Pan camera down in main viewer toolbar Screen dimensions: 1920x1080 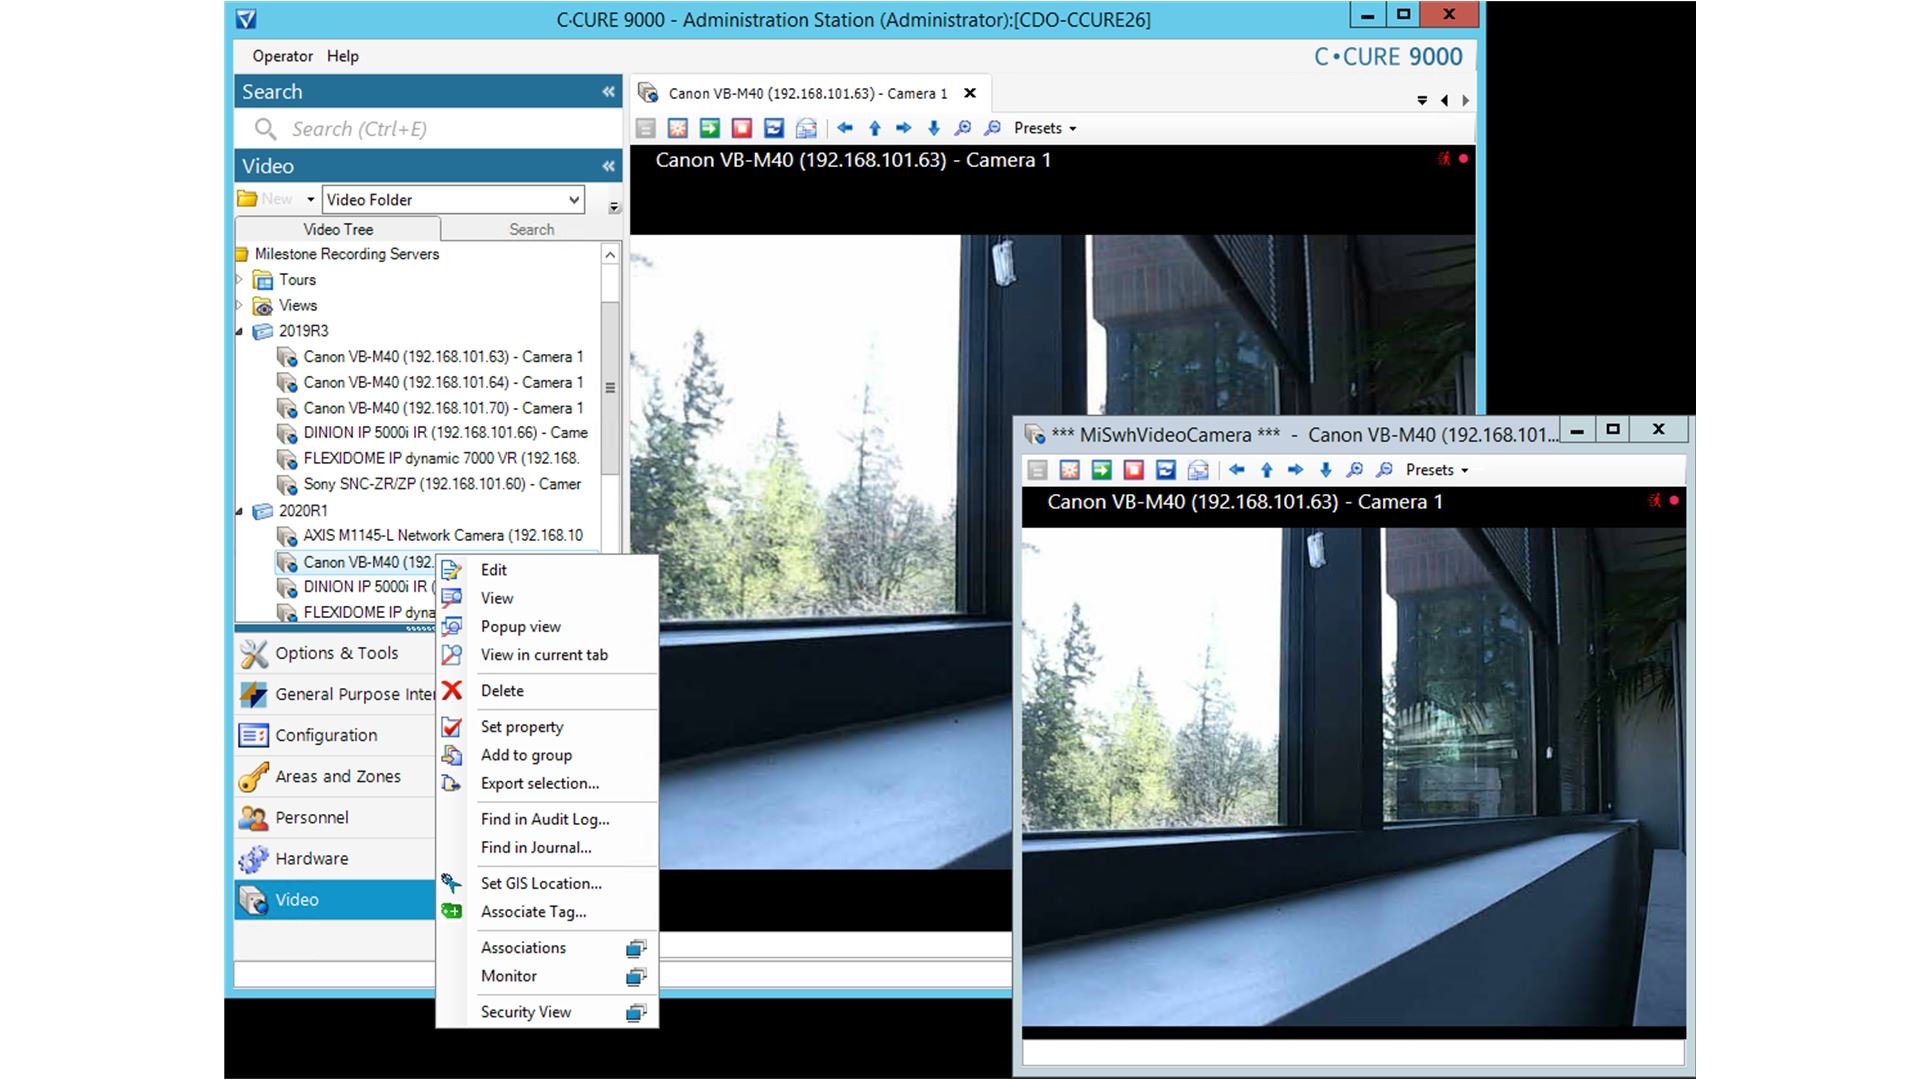coord(934,128)
